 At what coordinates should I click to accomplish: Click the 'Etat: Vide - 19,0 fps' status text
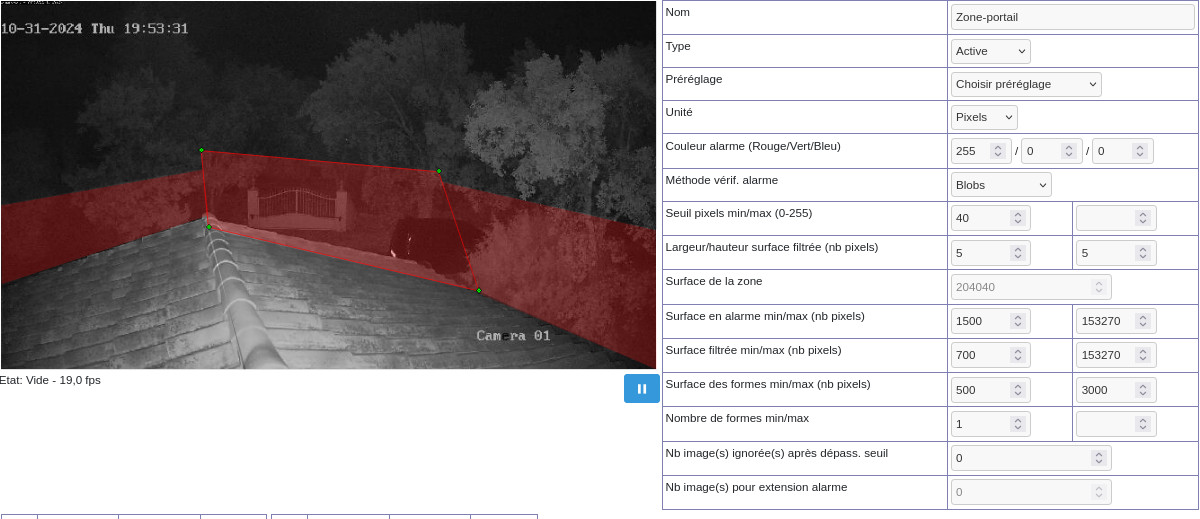(x=50, y=380)
